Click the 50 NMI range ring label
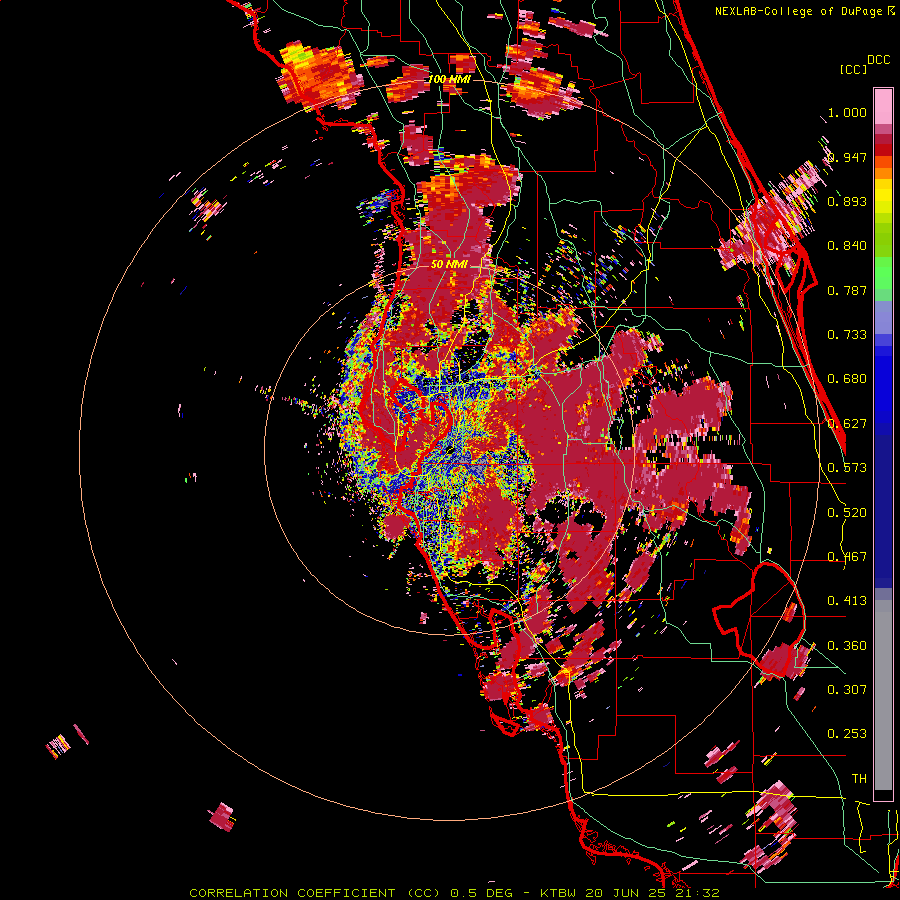 [x=449, y=265]
